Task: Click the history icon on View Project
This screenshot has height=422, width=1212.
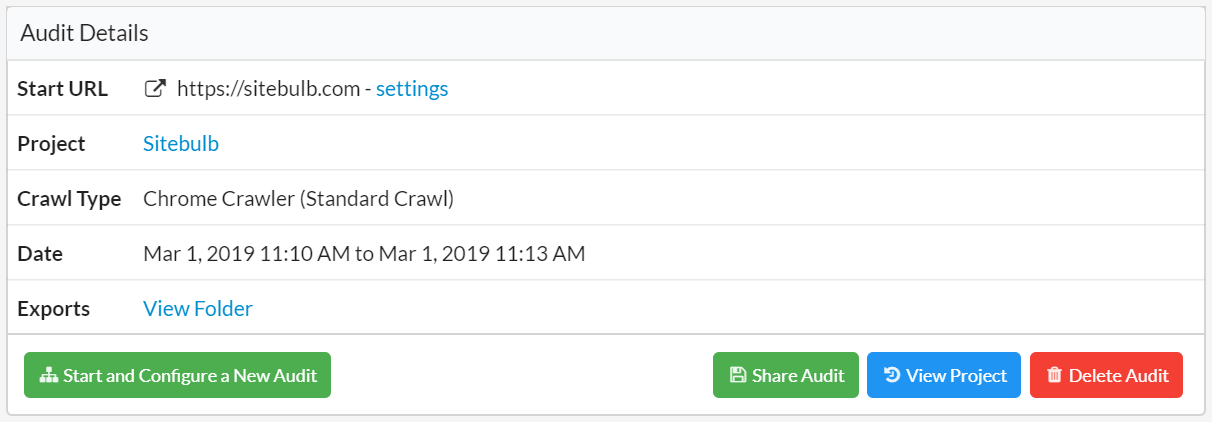Action: pyautogui.click(x=892, y=376)
